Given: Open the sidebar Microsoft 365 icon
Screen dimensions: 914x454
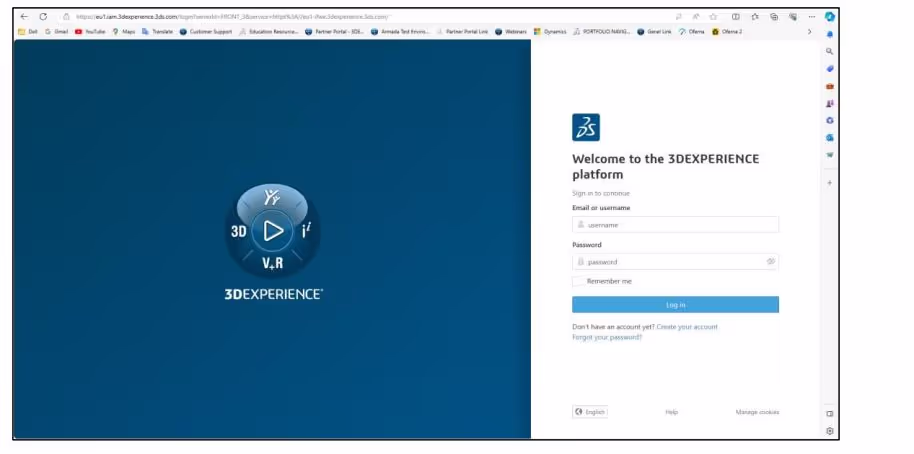Looking at the screenshot, I should click(x=829, y=121).
